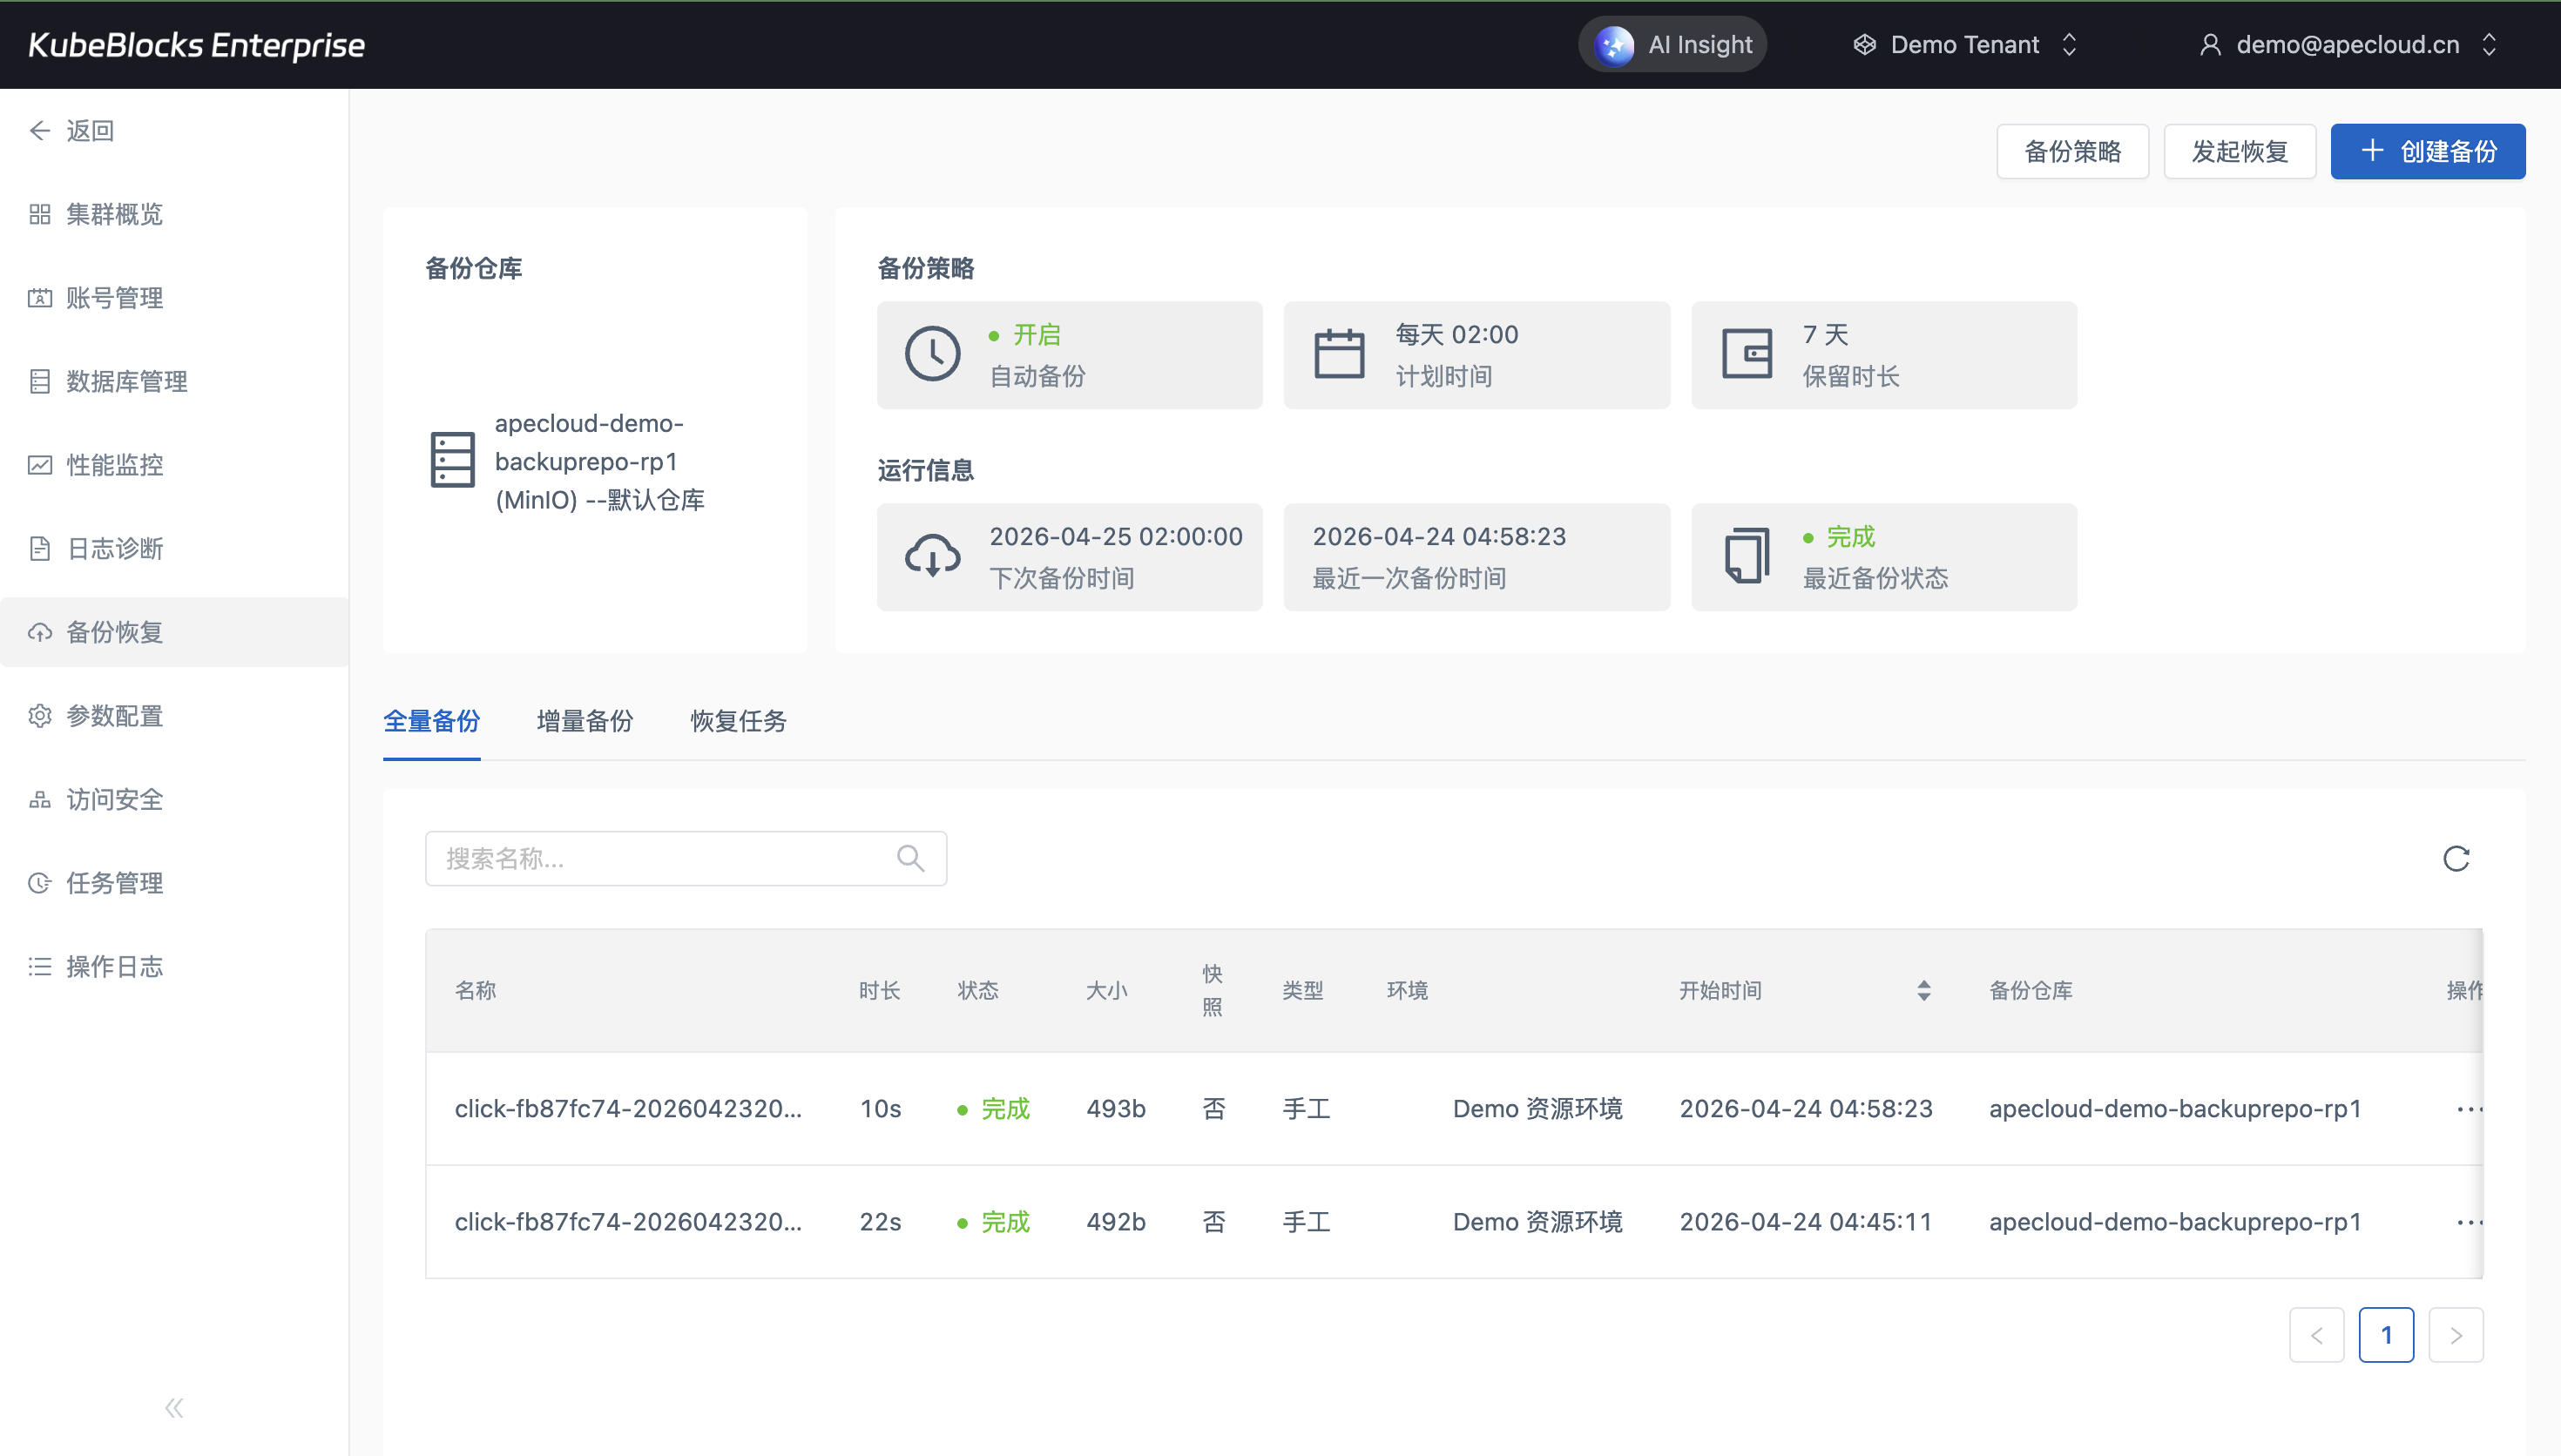The width and height of the screenshot is (2561, 1456).
Task: Click the 备份策略 button
Action: (2072, 152)
